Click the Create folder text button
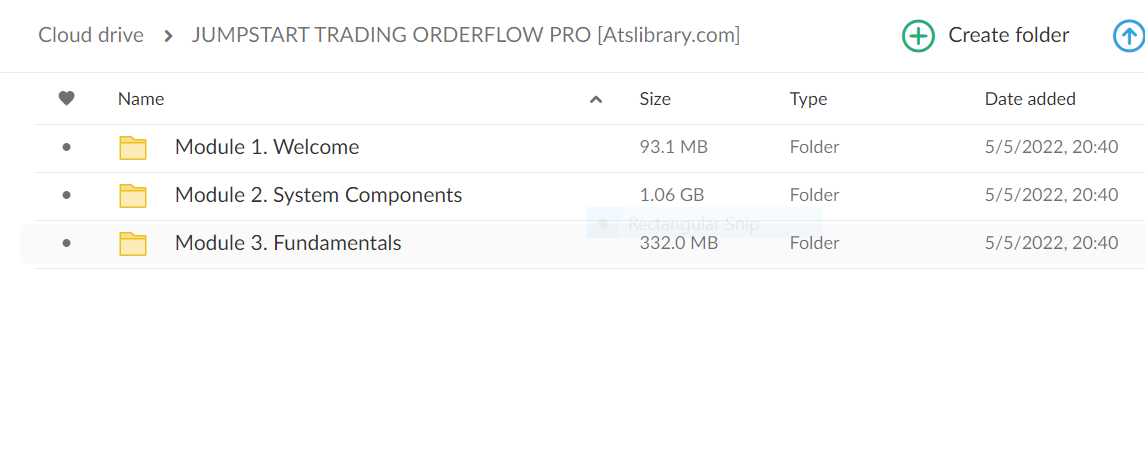1145x458 pixels. tap(1008, 35)
